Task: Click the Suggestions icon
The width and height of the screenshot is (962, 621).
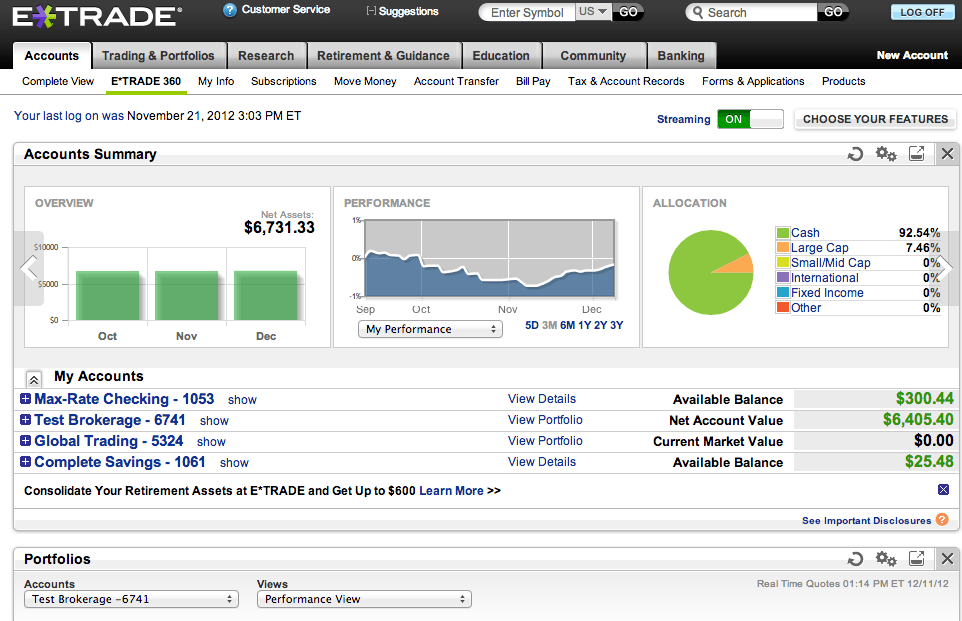Action: click(x=370, y=11)
